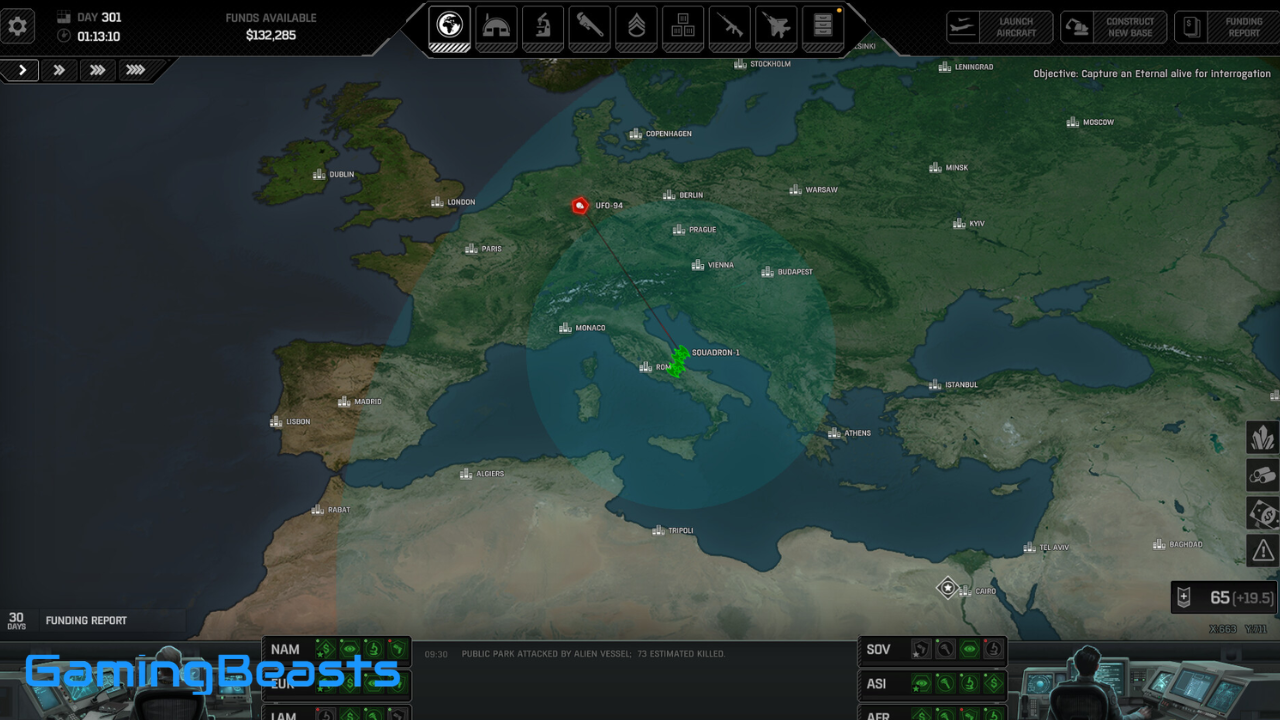Click the Funds Available $132,285 display

[x=271, y=27]
